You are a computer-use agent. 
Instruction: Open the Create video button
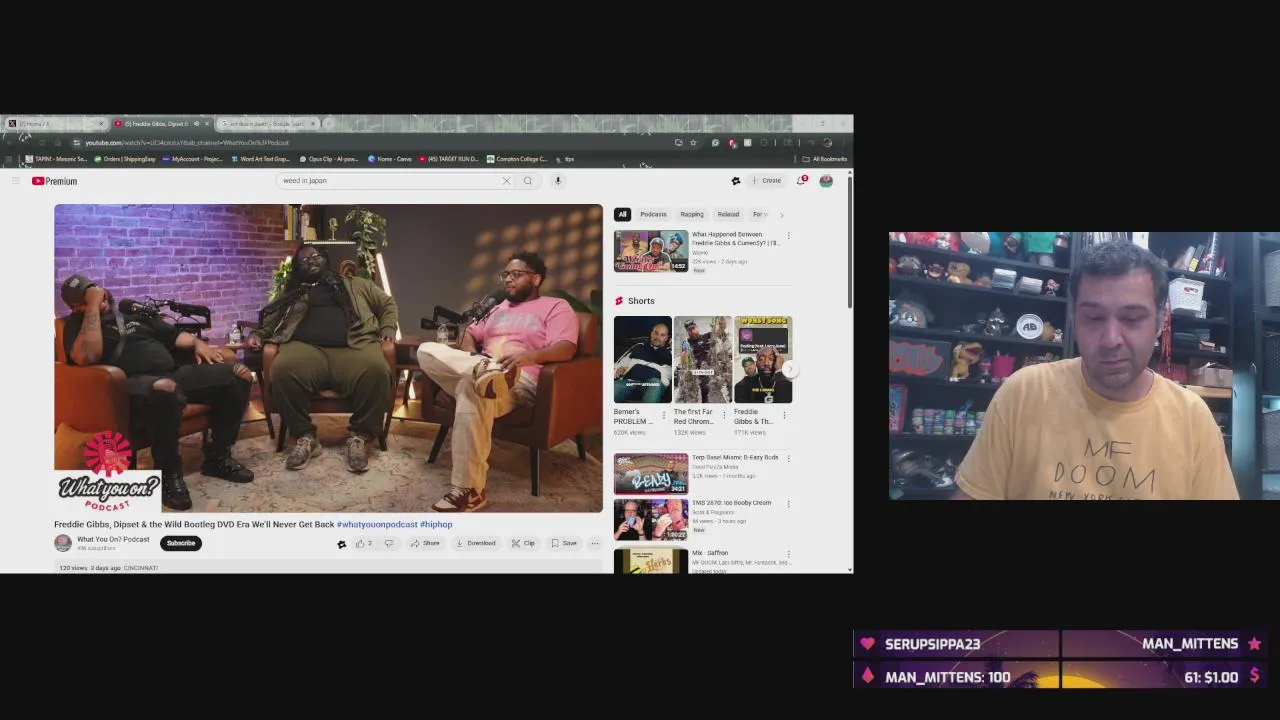pos(767,181)
